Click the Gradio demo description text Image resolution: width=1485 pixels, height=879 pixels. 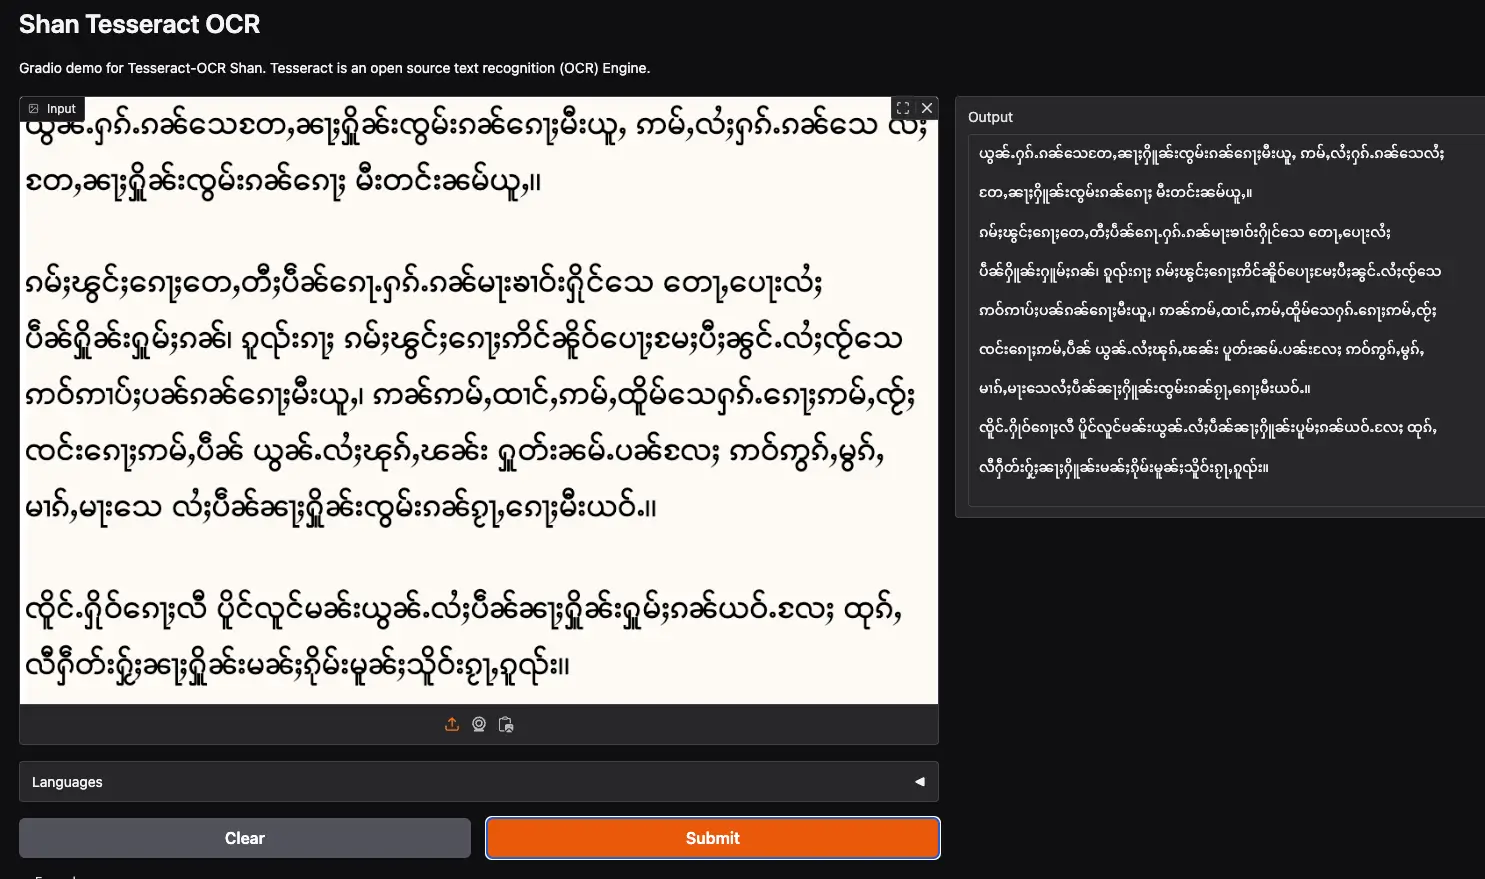click(x=334, y=68)
